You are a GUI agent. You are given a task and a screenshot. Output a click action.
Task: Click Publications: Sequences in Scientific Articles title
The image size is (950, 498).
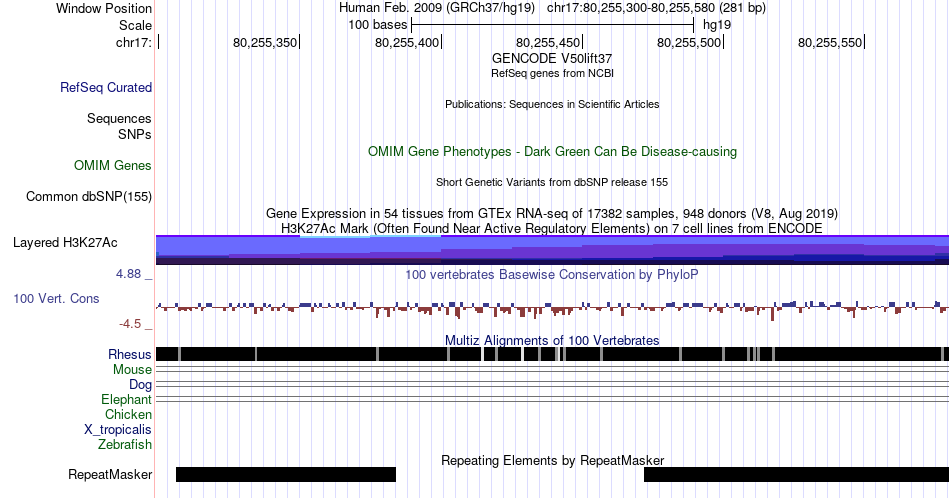click(x=552, y=104)
